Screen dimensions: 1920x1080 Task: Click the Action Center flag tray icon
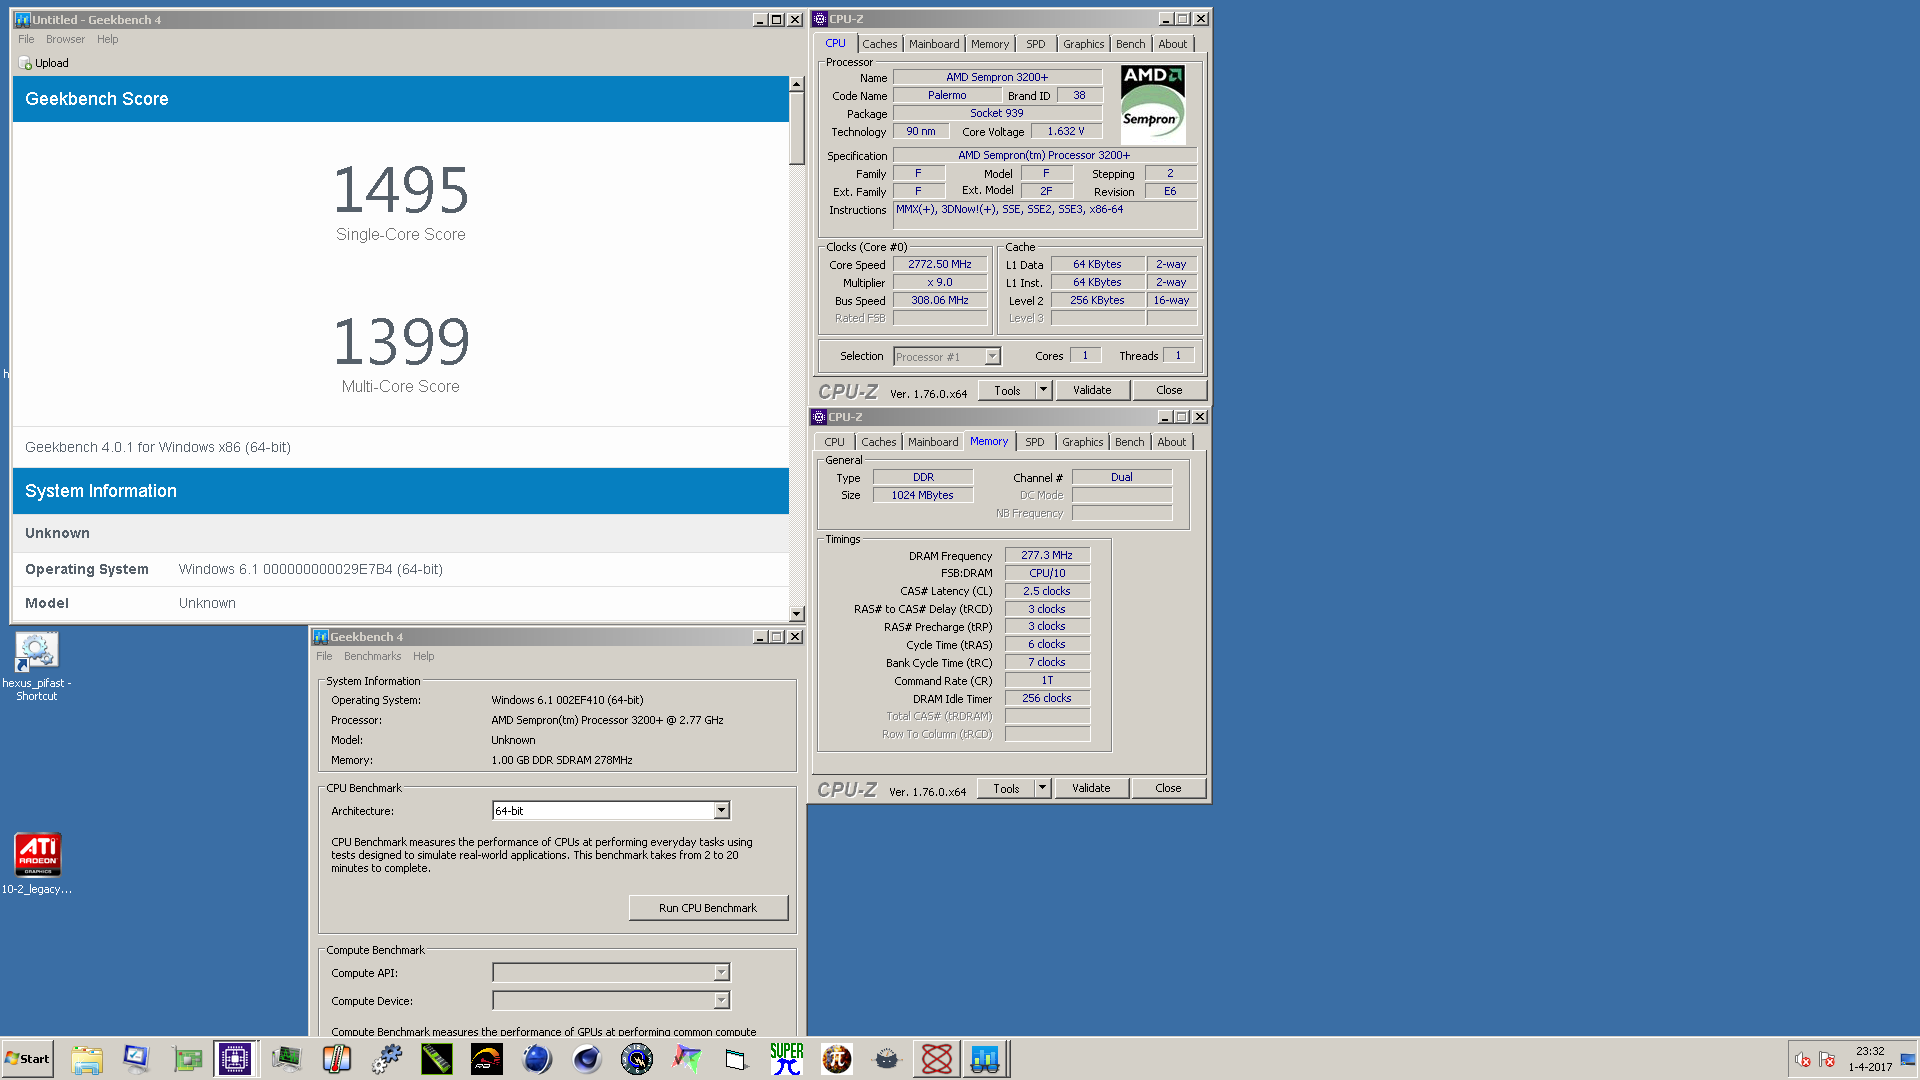(1827, 1060)
